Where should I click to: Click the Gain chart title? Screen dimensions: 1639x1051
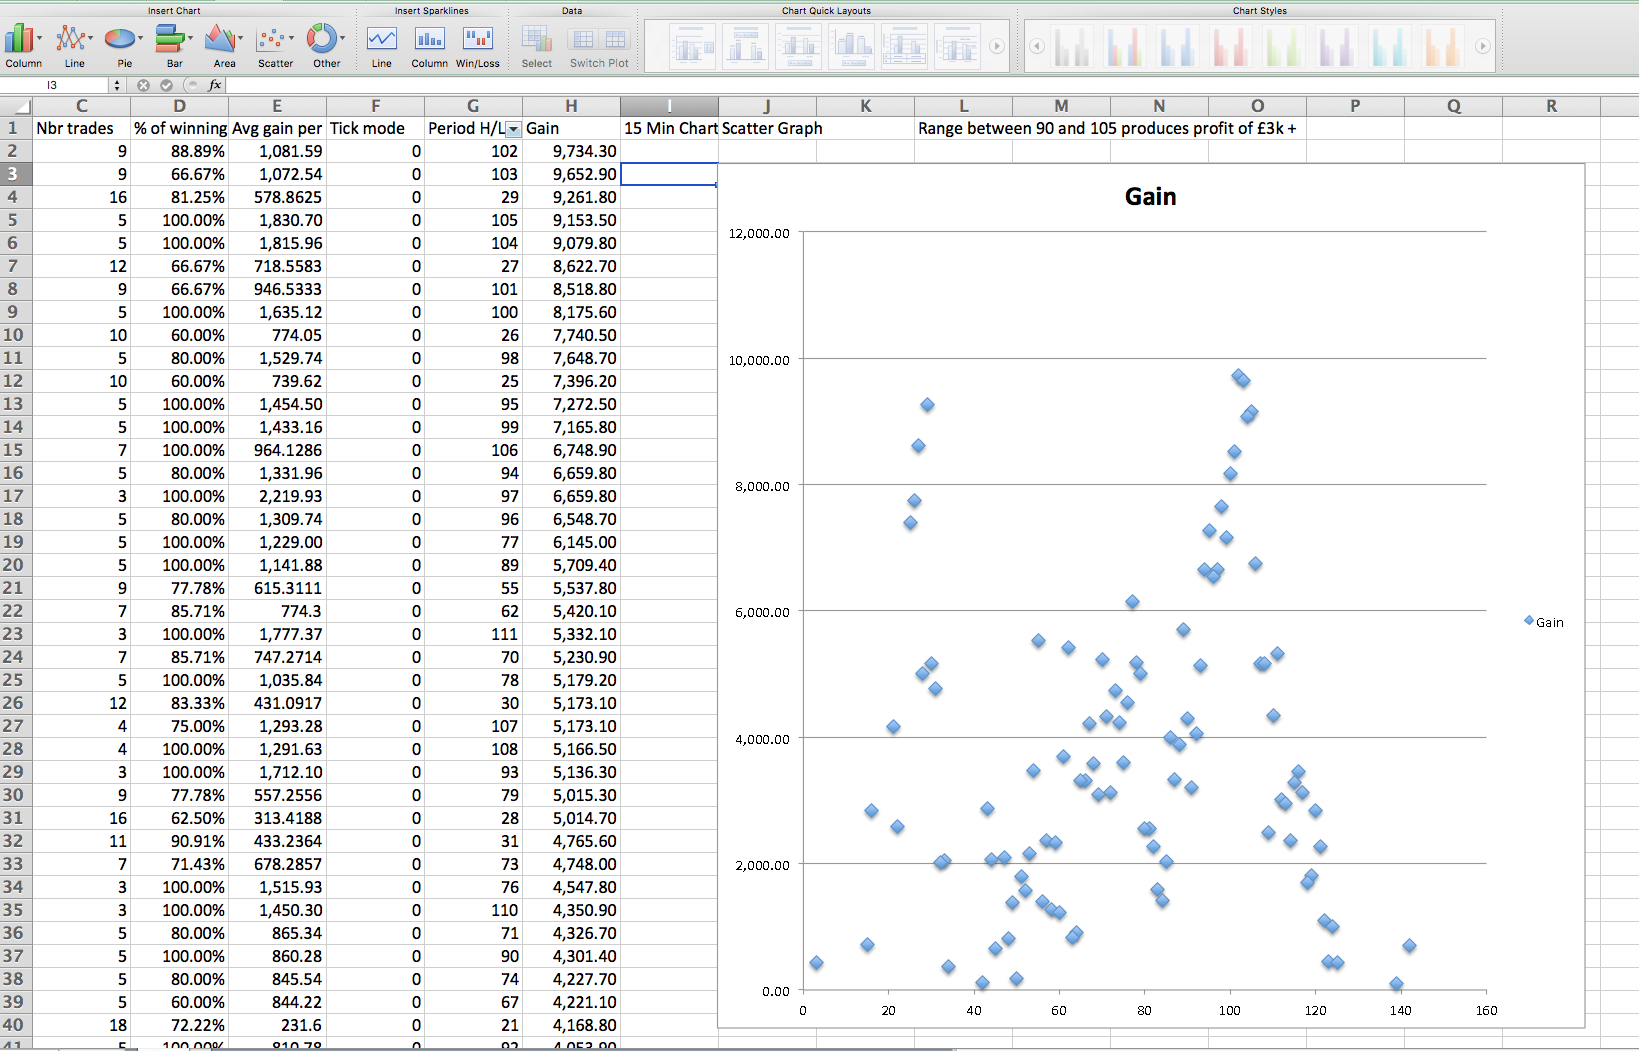point(1150,197)
